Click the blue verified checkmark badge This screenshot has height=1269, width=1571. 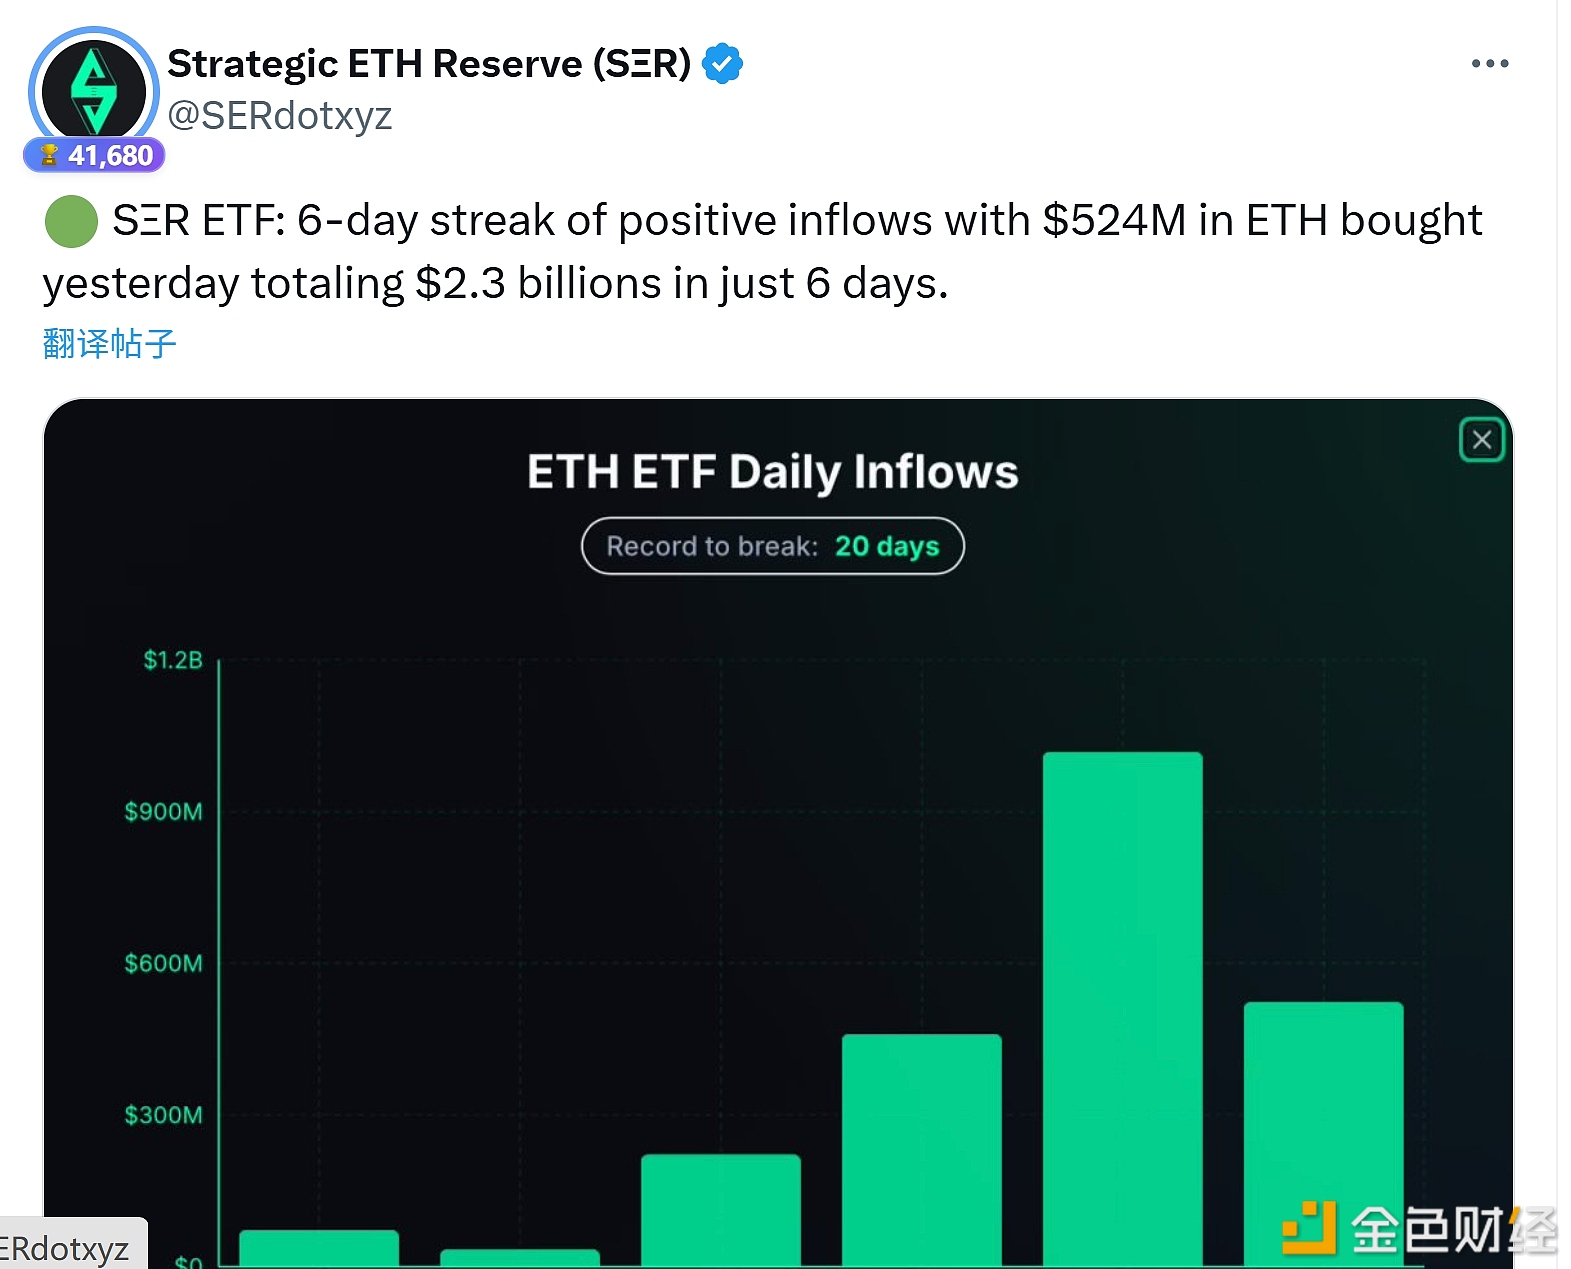[722, 64]
